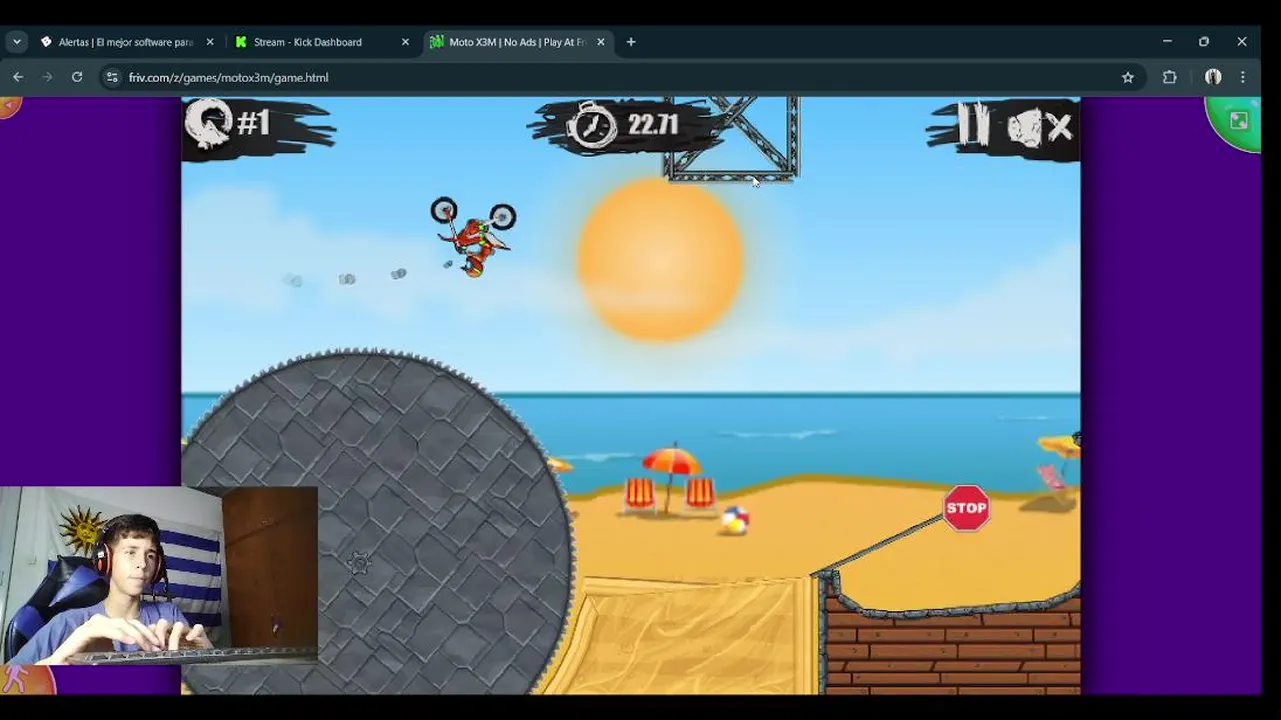Image resolution: width=1281 pixels, height=720 pixels.
Task: Open the Chrome profile avatar
Action: (x=1213, y=77)
